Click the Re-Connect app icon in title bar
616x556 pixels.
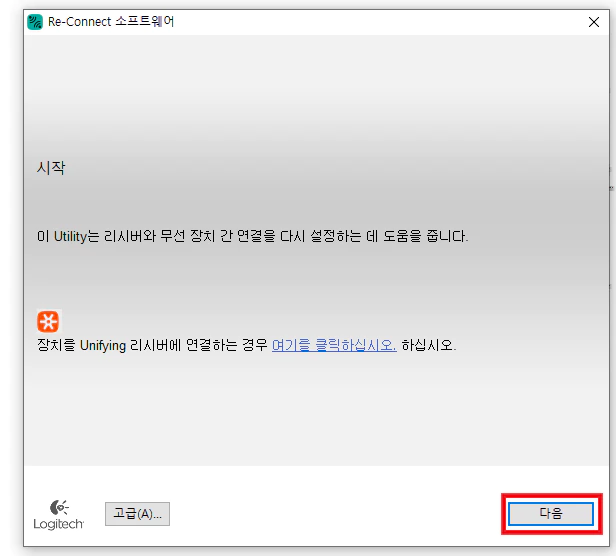pyautogui.click(x=35, y=22)
